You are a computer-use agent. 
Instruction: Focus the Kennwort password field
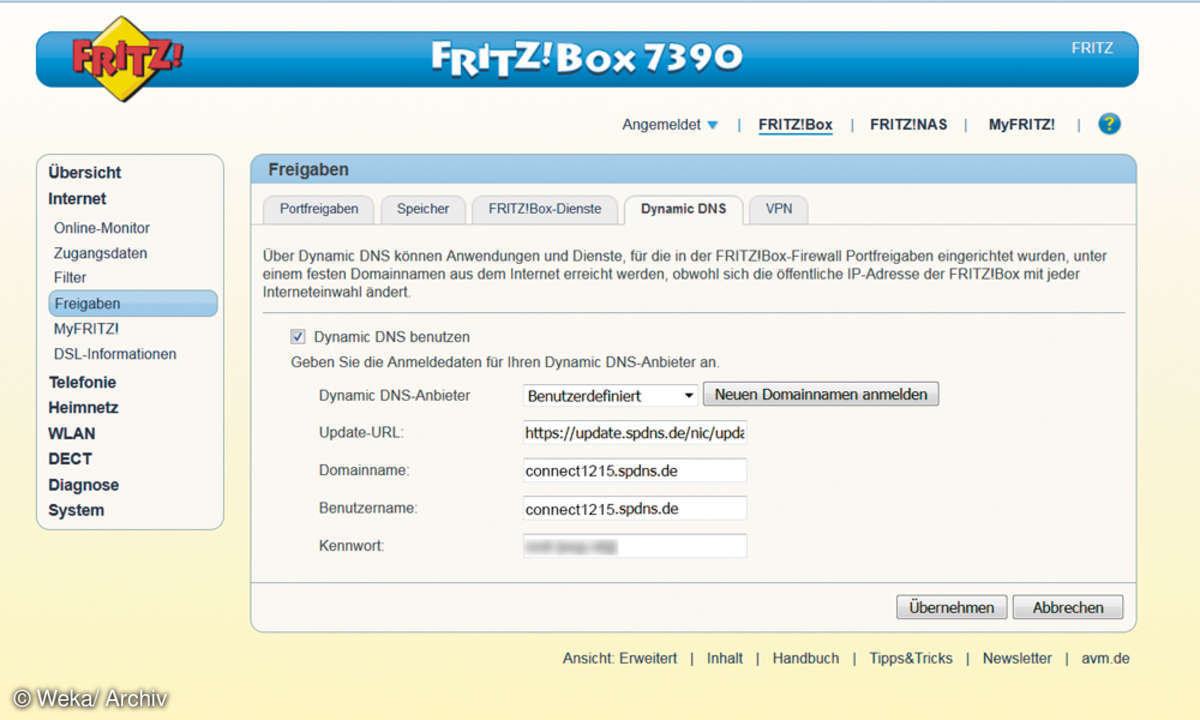tap(635, 546)
